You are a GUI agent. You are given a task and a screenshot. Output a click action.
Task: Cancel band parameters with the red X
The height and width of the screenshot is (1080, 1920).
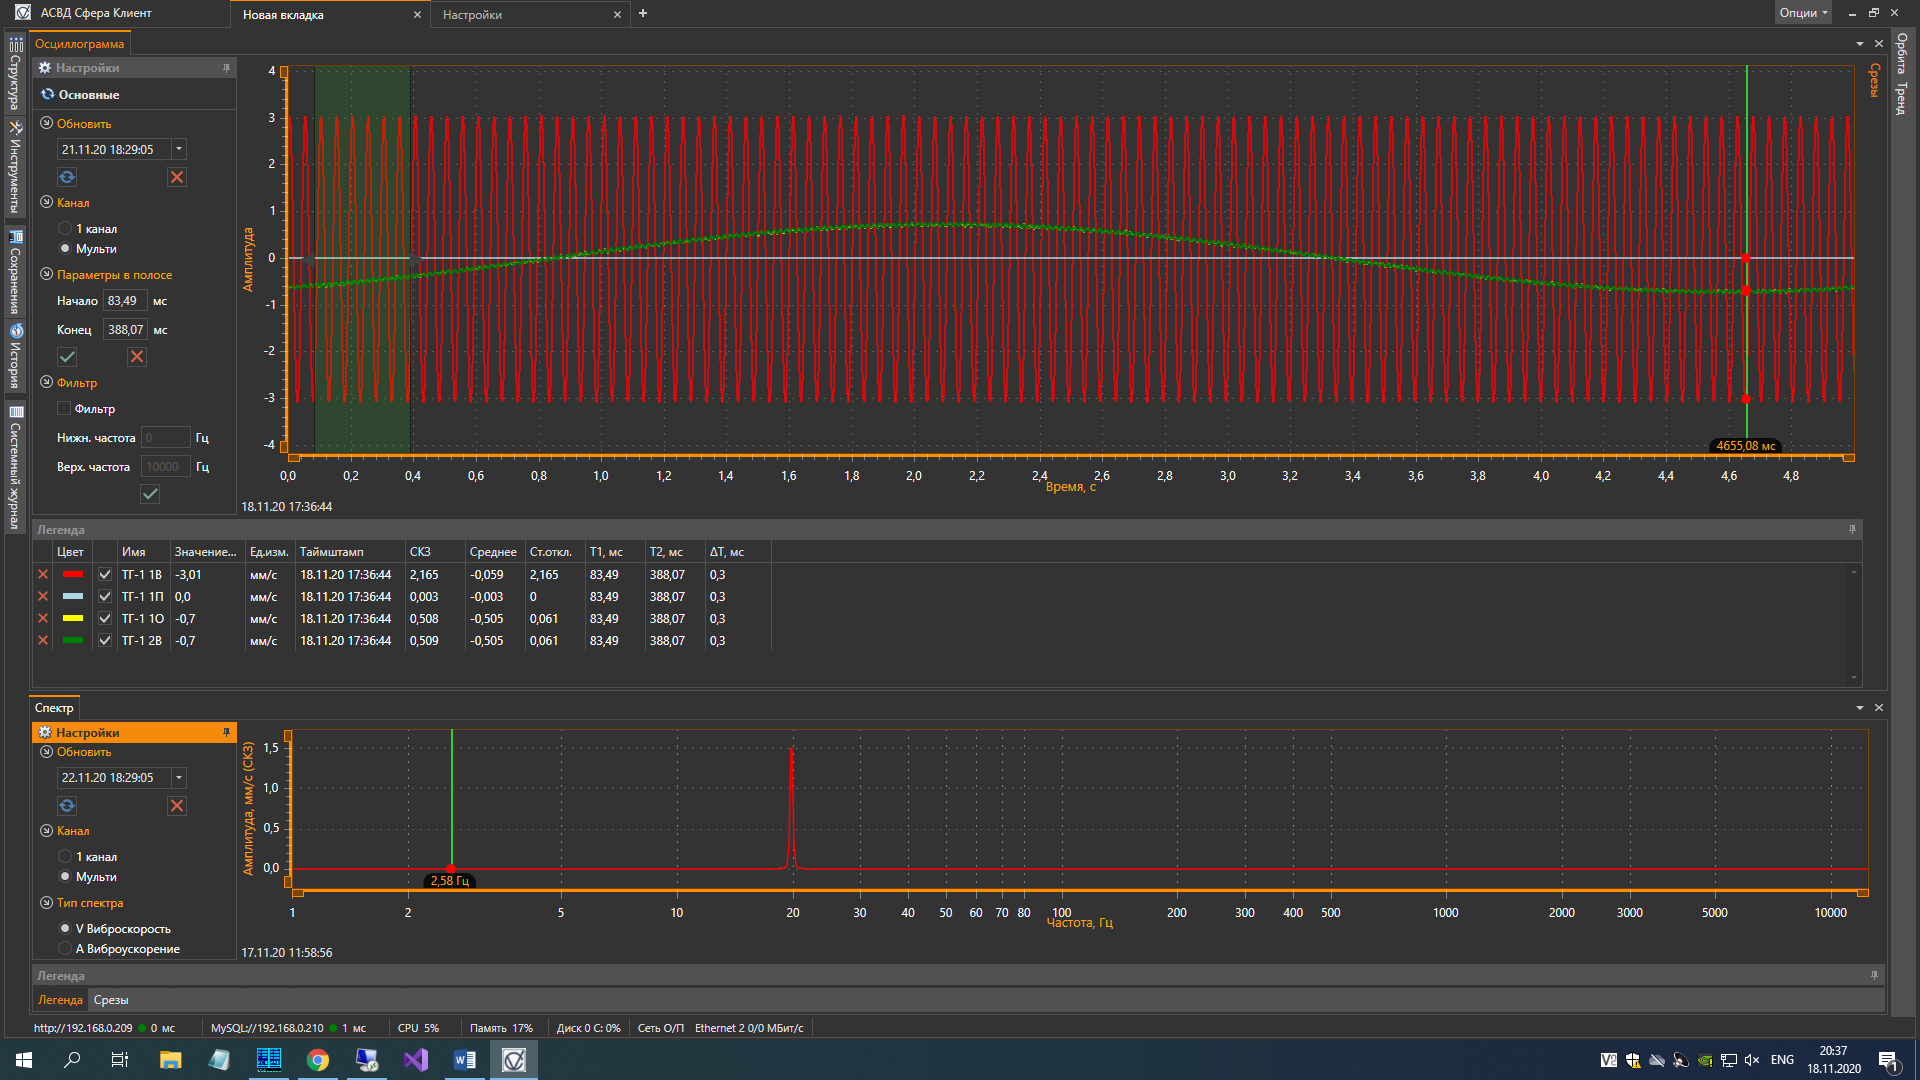(137, 357)
